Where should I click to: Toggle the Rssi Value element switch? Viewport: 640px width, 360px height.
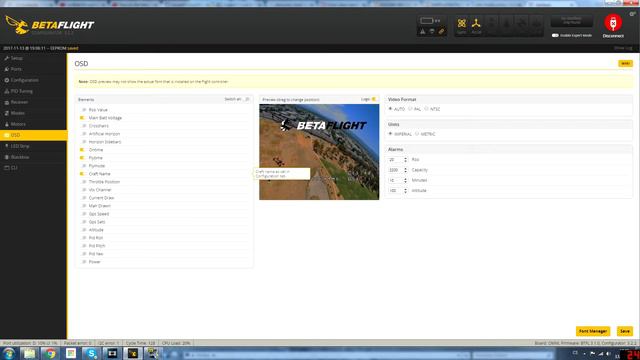(83, 110)
